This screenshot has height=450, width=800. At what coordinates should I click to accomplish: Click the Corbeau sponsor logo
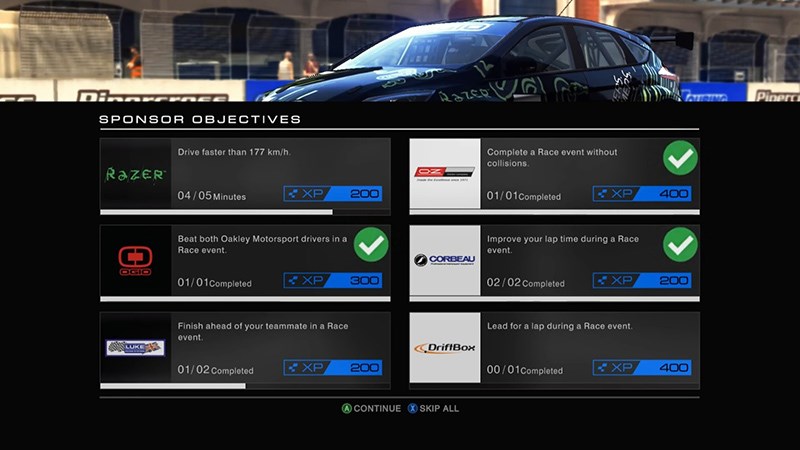point(444,260)
